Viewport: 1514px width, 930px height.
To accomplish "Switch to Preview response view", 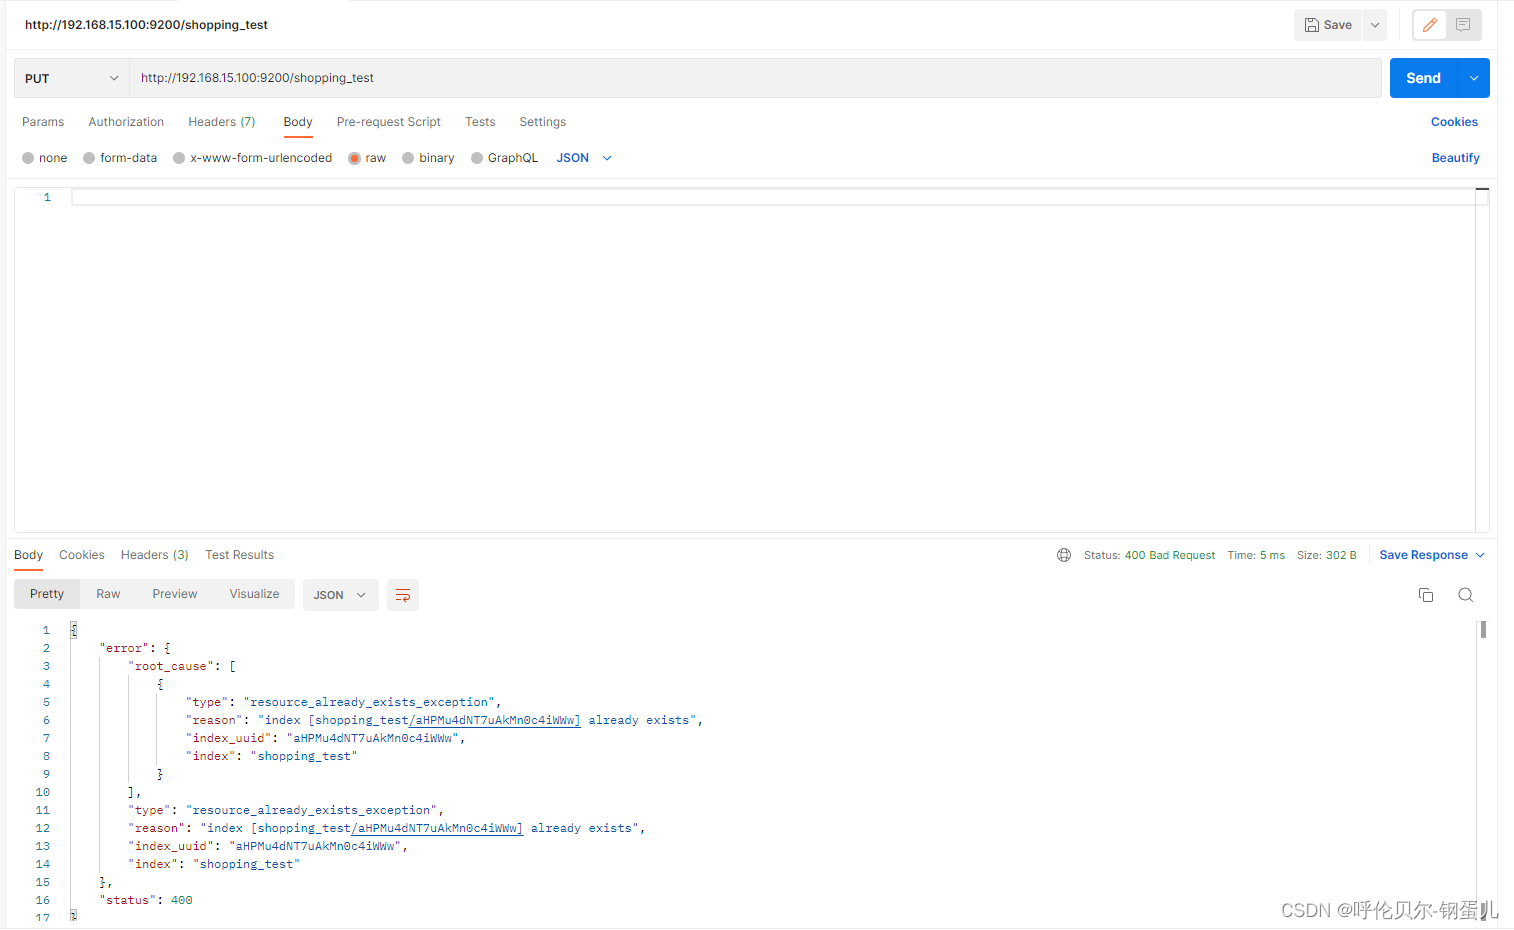I will point(175,594).
